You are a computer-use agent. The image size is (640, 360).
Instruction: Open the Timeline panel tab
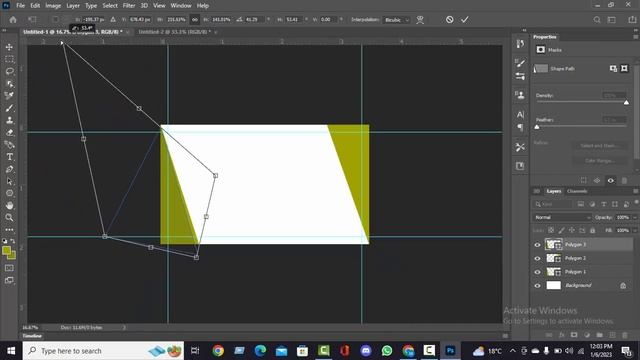pyautogui.click(x=32, y=336)
